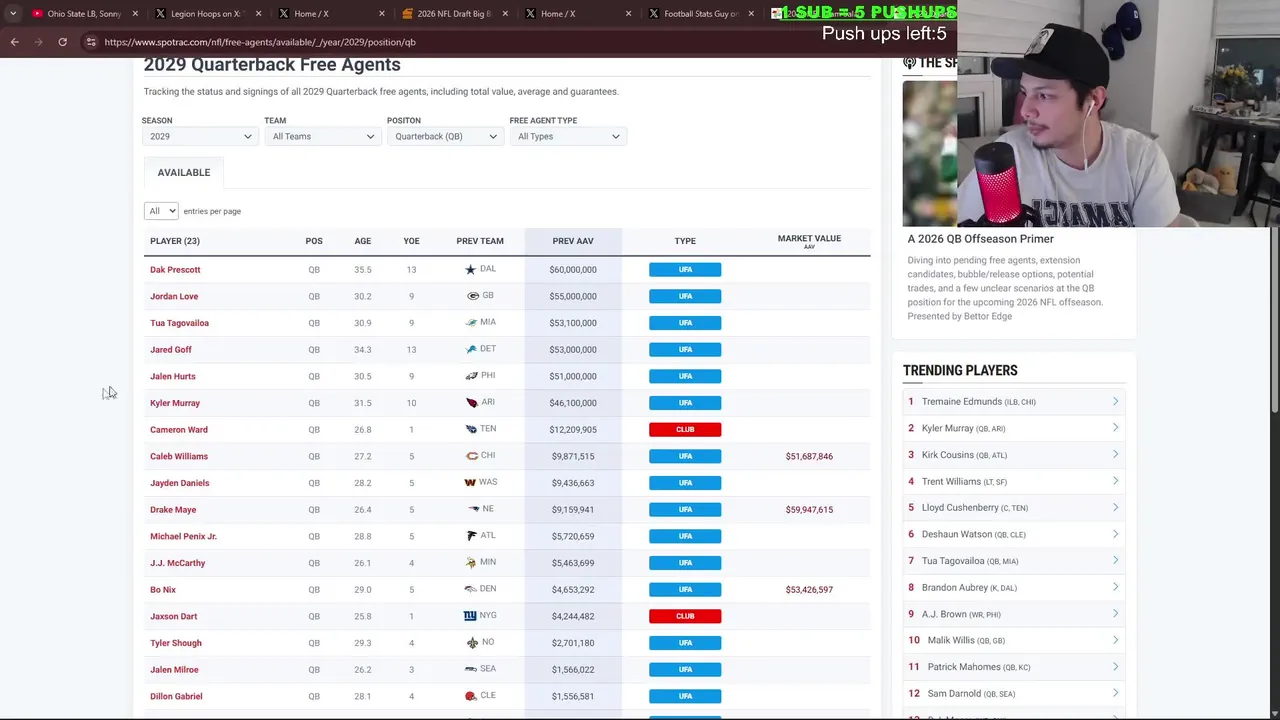Open Jayden Daniels player link
1280x720 pixels.
pos(180,483)
